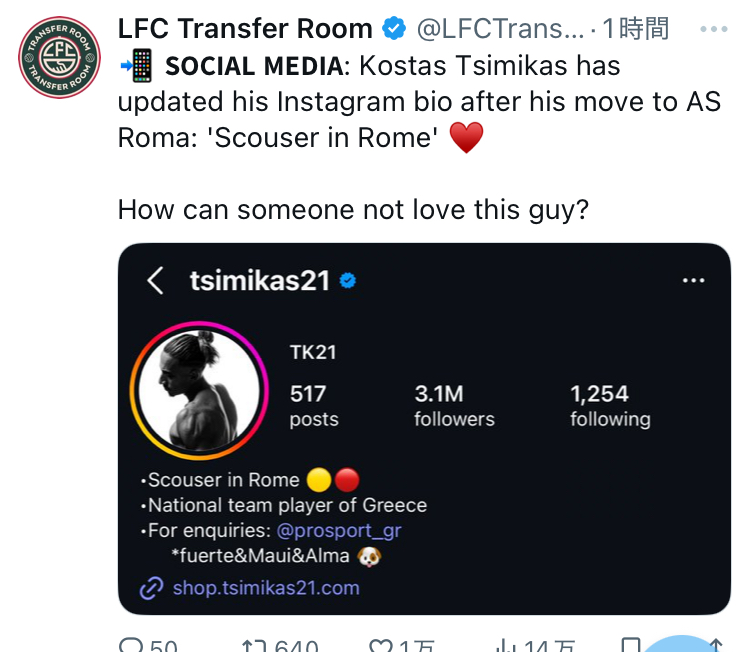Viewport: 750px width, 652px height.
Task: Open the 3.1M followers list
Action: coord(453,406)
